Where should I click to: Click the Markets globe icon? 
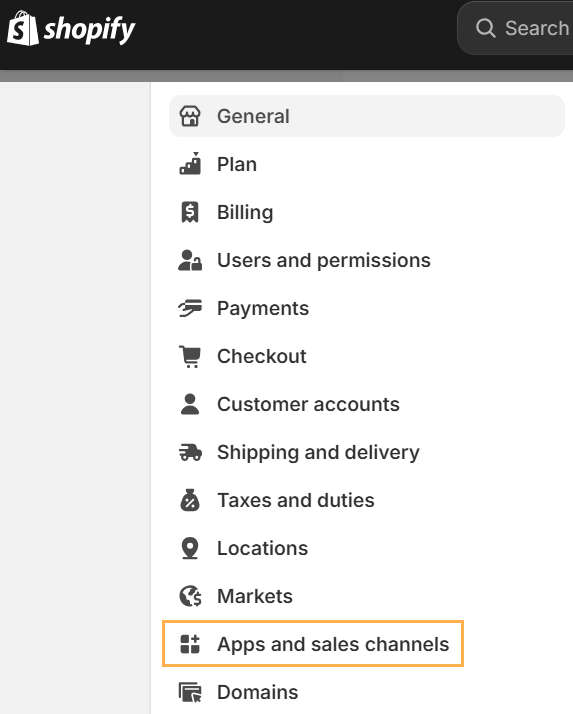[190, 596]
